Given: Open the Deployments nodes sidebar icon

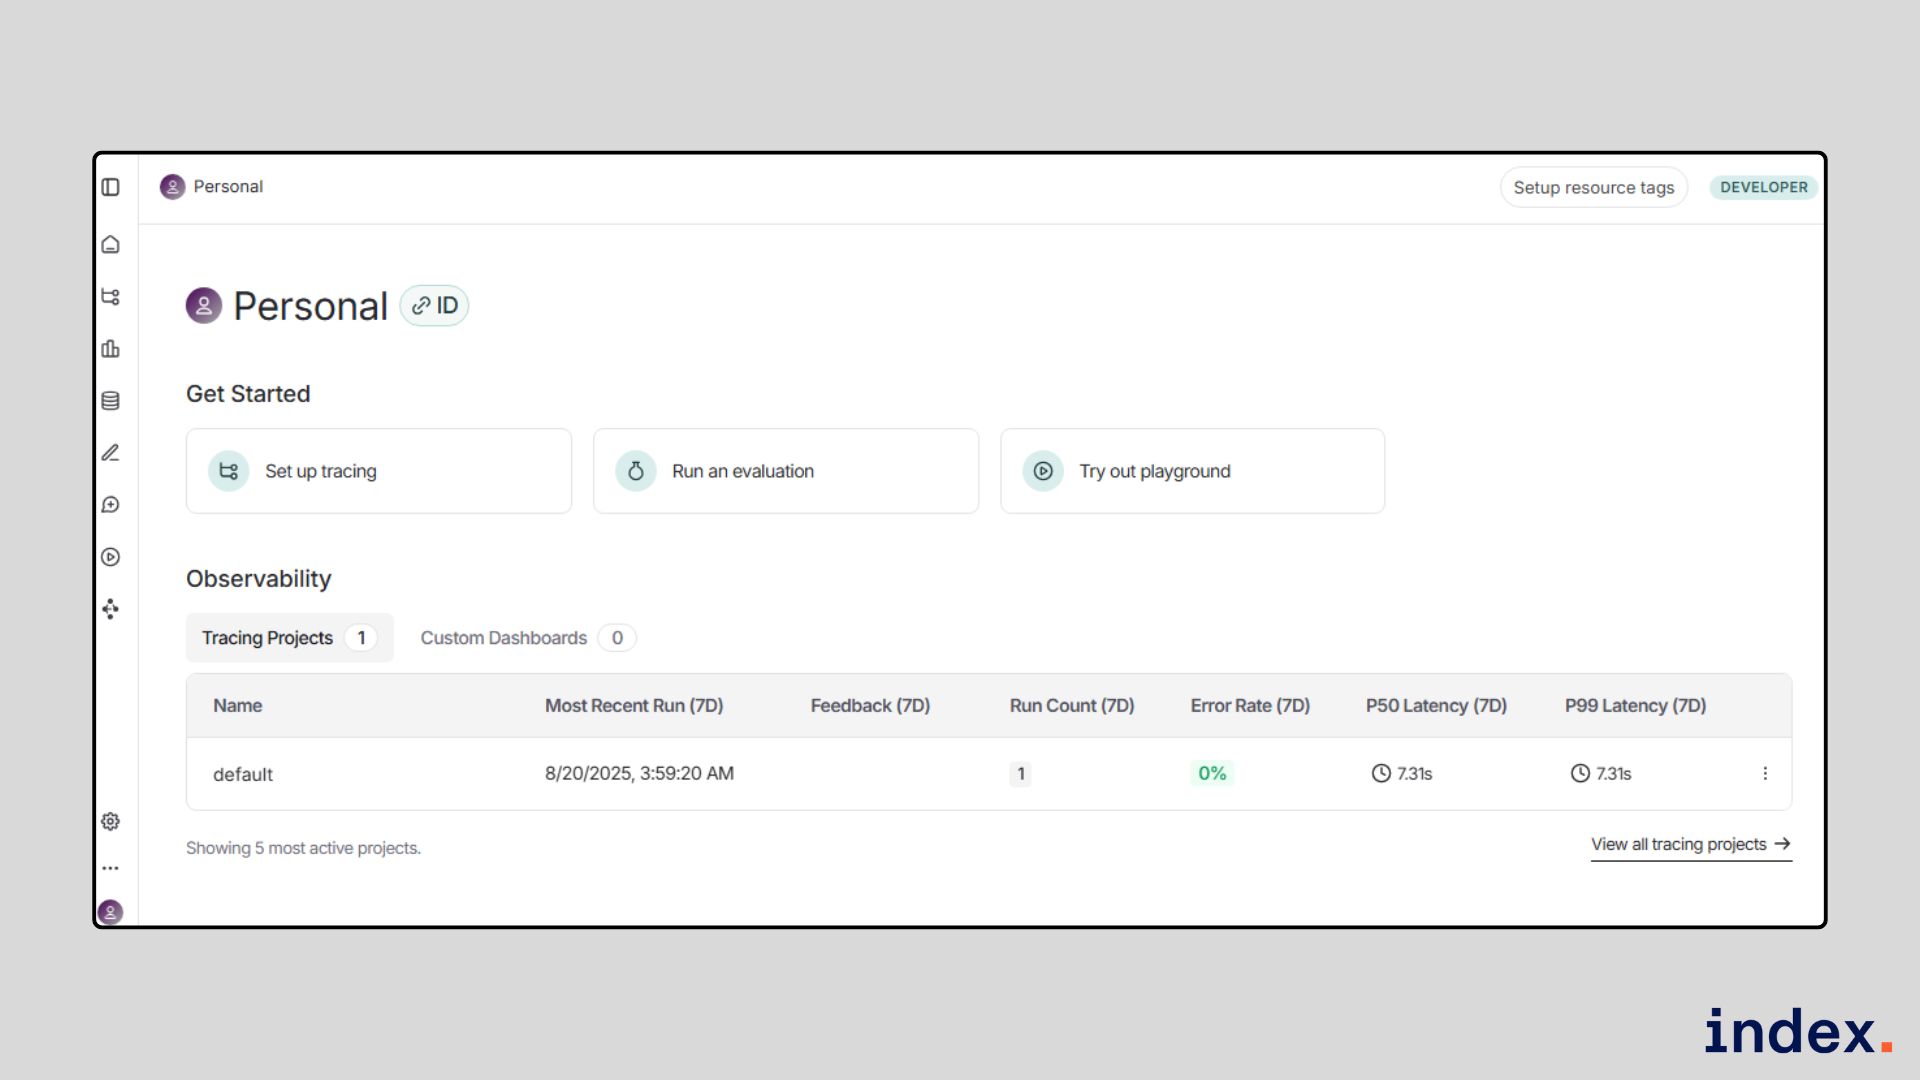Looking at the screenshot, I should pyautogui.click(x=111, y=609).
